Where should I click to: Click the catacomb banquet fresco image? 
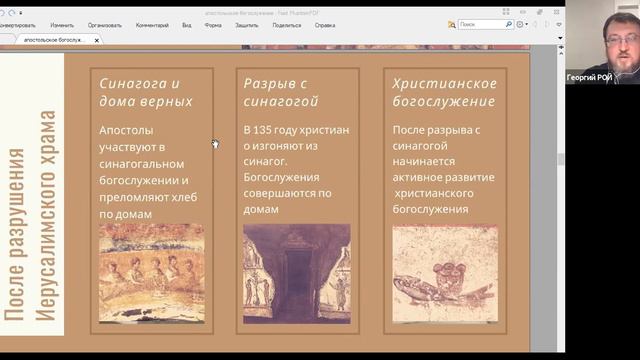(x=152, y=273)
